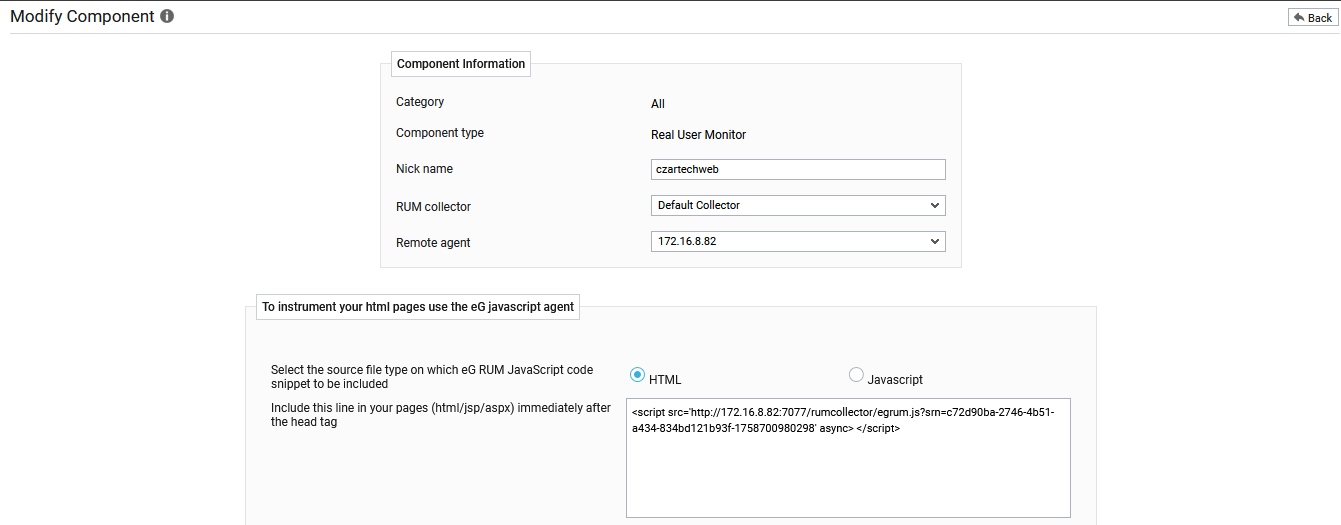This screenshot has width=1341, height=525.
Task: Click the Nick name label
Action: (424, 169)
